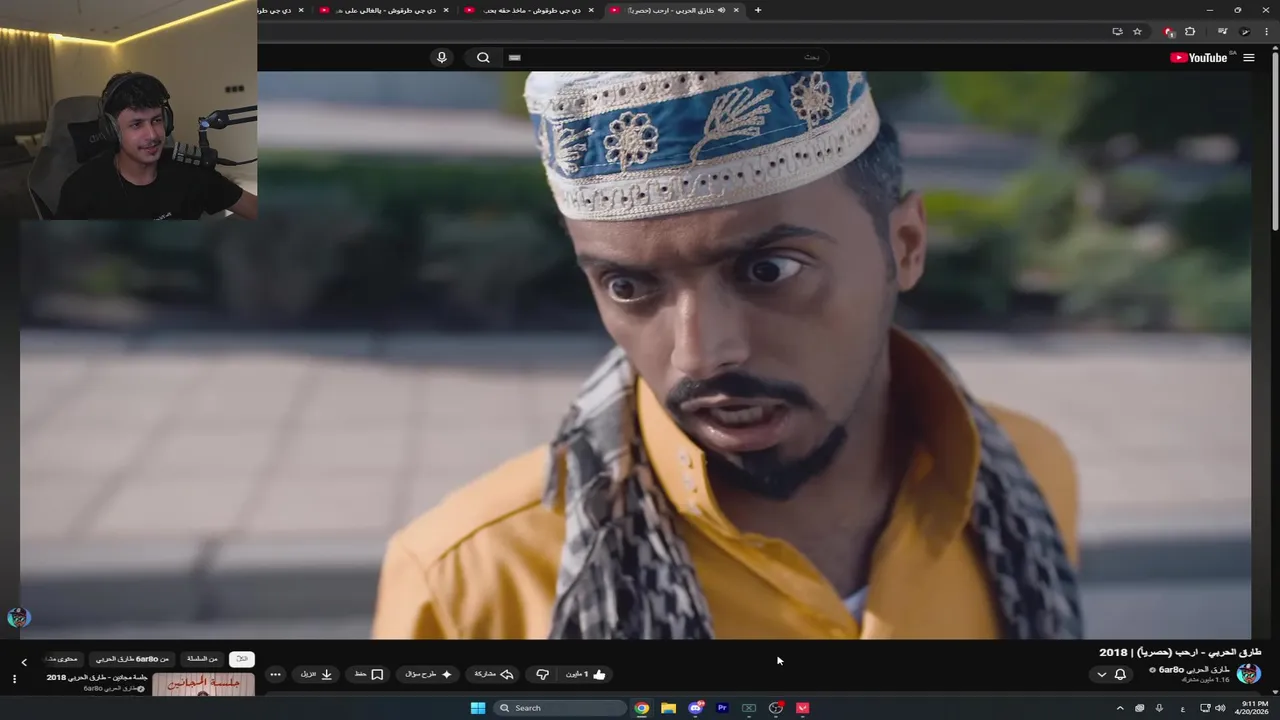Screen dimensions: 1280x720
Task: Open the clock showing 9:11 PM
Action: (x=1254, y=708)
